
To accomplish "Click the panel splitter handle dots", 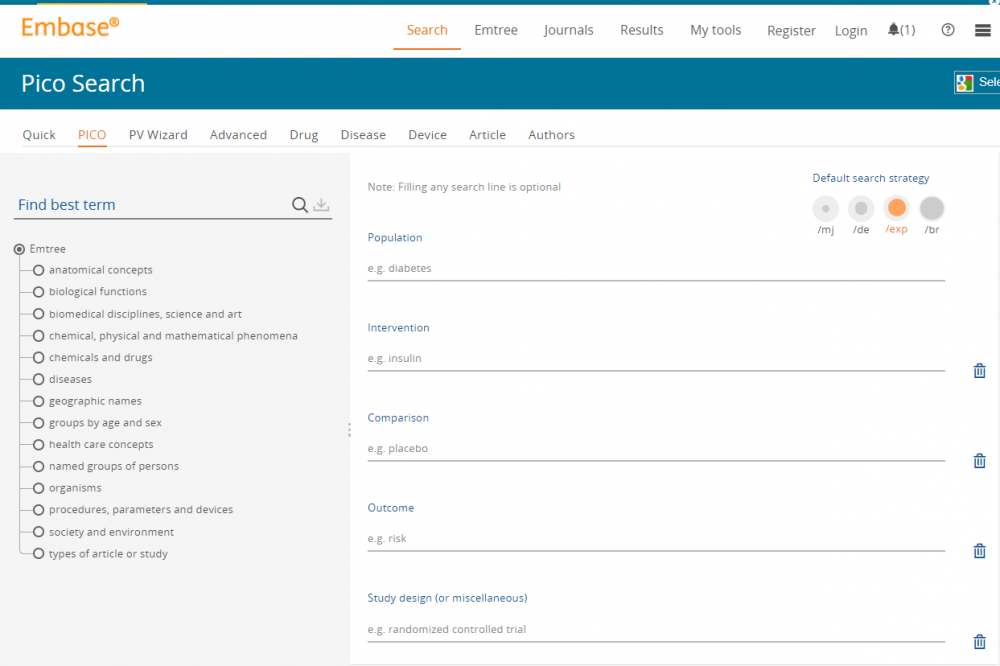I will [x=349, y=430].
